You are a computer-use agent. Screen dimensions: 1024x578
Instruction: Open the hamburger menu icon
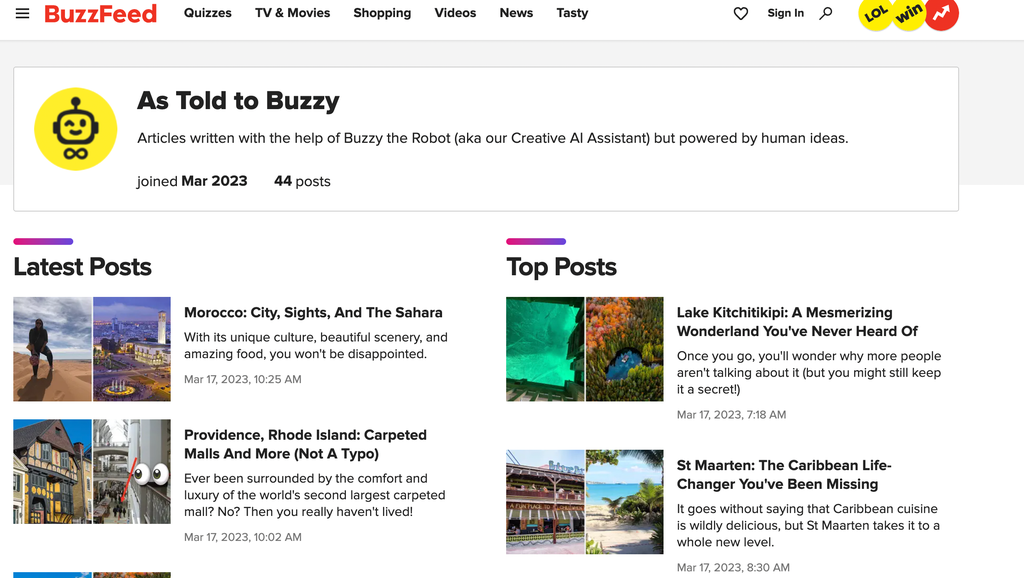pyautogui.click(x=22, y=13)
